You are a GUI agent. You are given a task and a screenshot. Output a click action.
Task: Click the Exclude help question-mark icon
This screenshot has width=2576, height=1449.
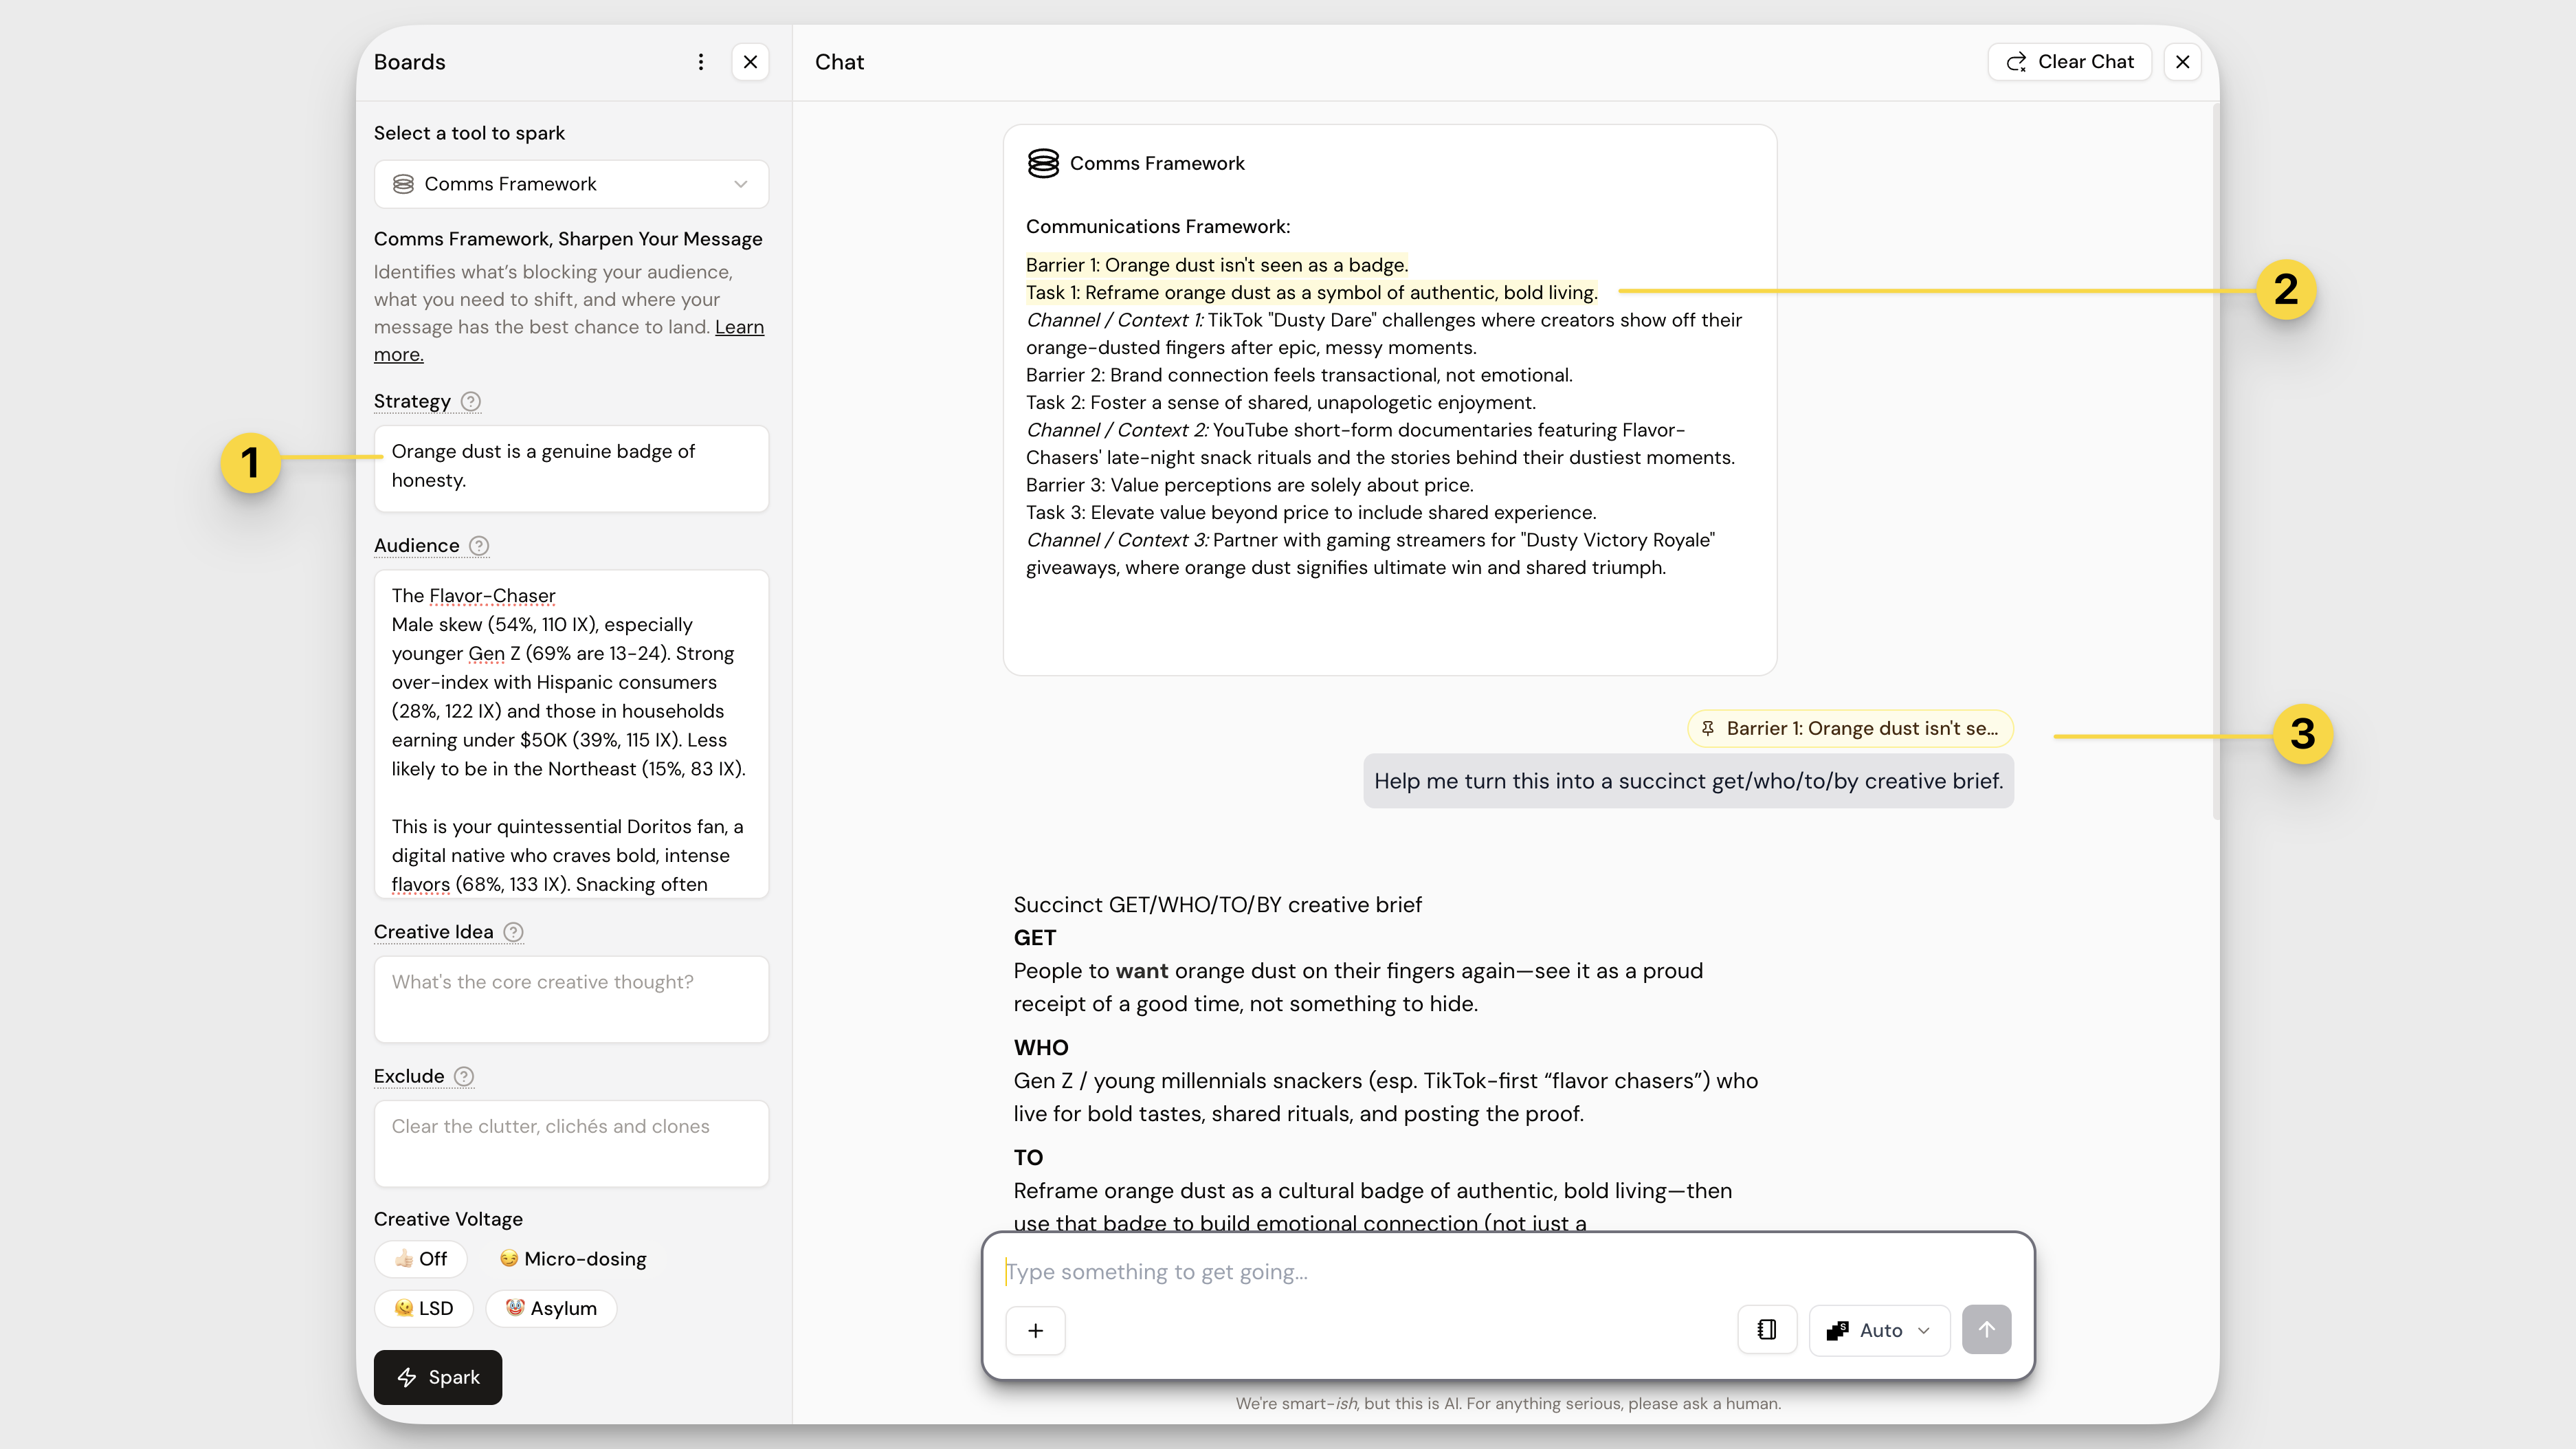(x=464, y=1076)
